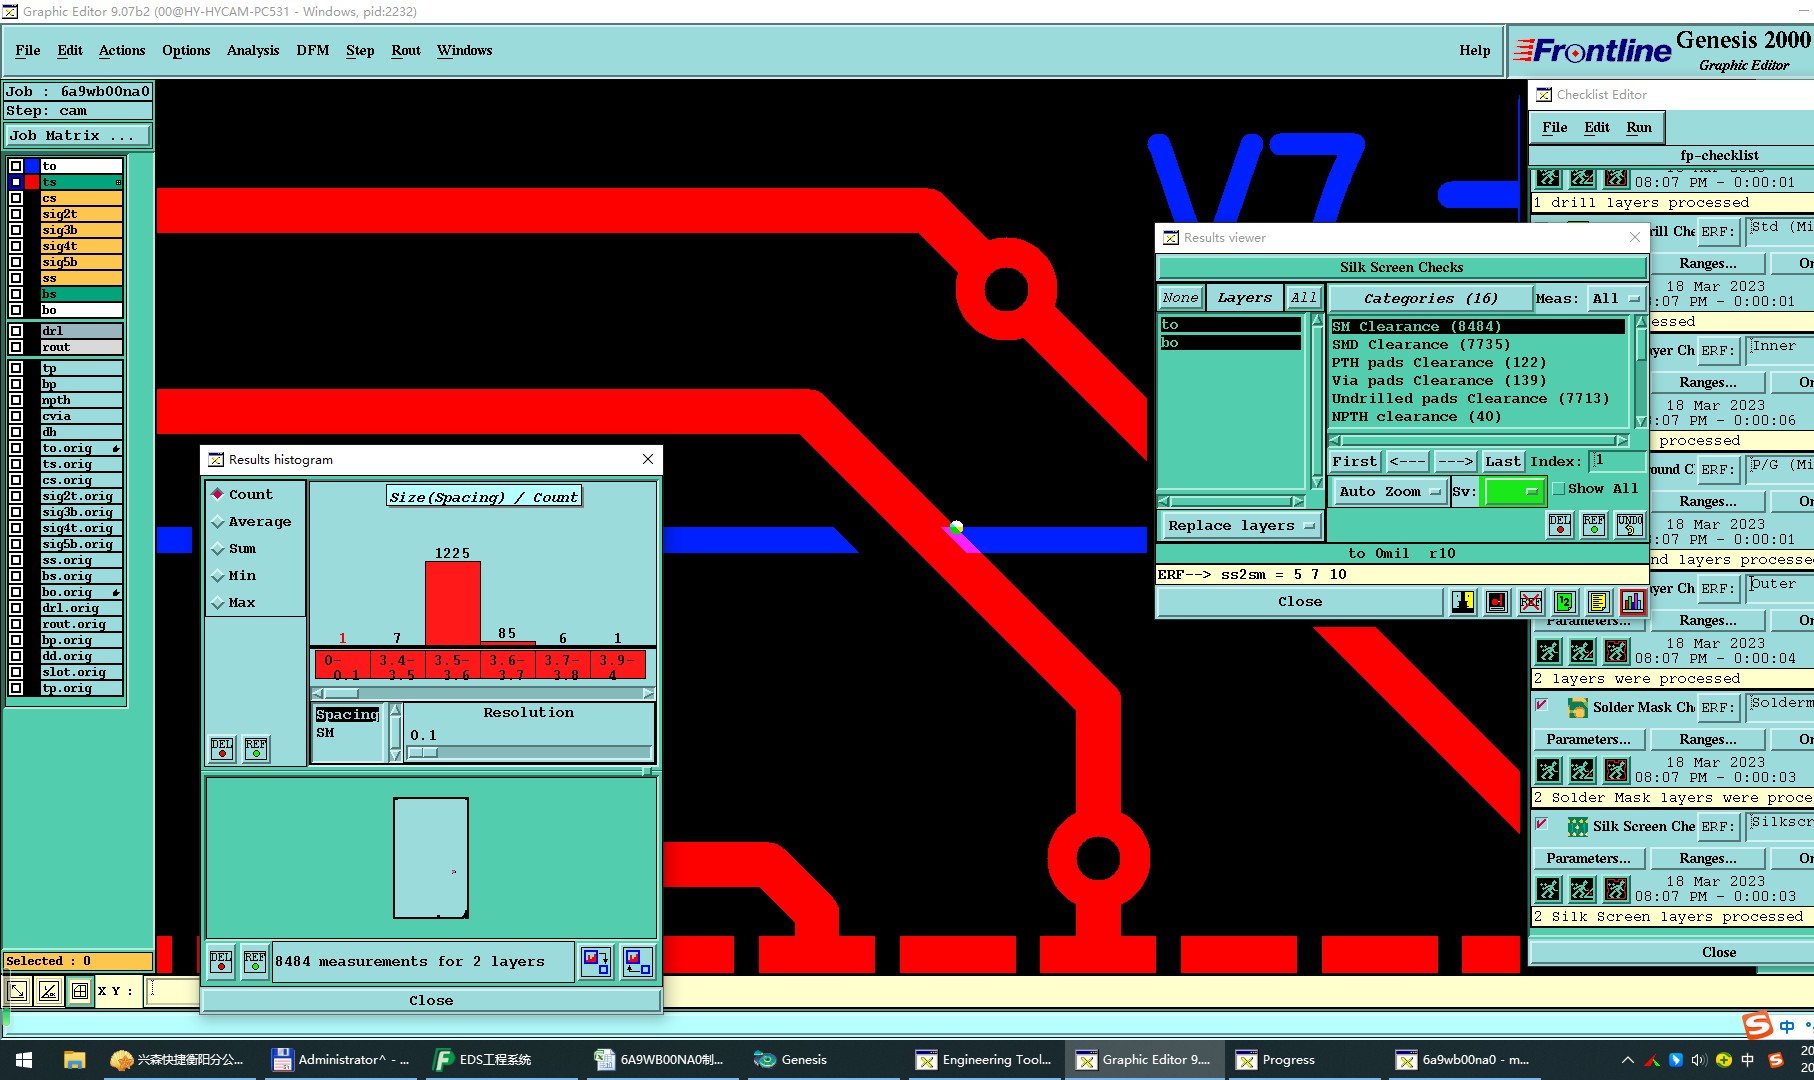
Task: Click the All layers button in Results viewer
Action: (x=1303, y=298)
